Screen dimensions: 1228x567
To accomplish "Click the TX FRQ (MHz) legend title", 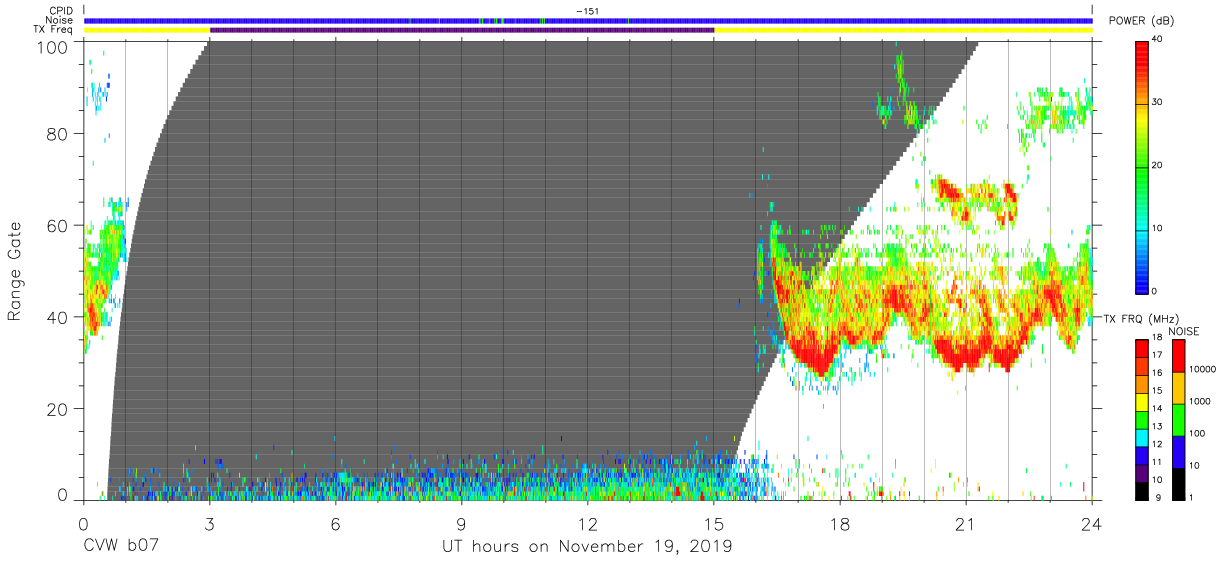I will coord(1140,319).
